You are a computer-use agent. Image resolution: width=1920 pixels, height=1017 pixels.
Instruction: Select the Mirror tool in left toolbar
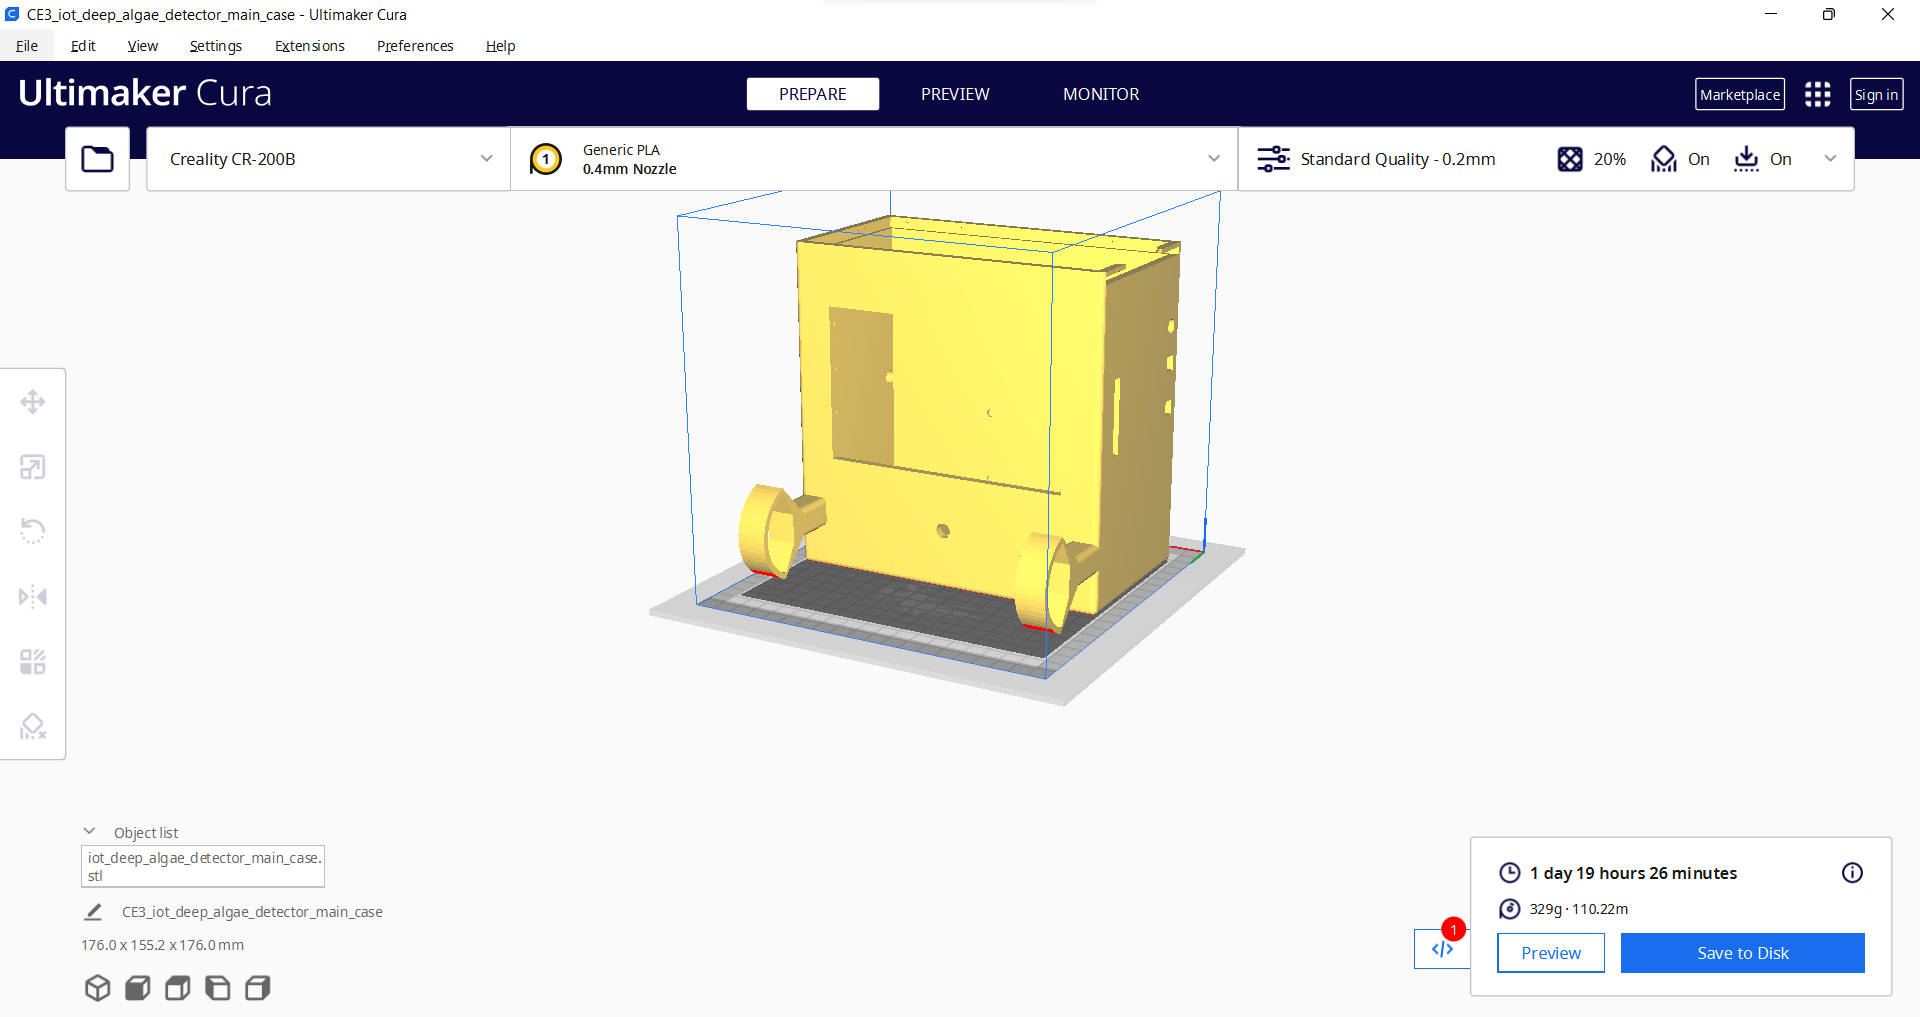33,597
